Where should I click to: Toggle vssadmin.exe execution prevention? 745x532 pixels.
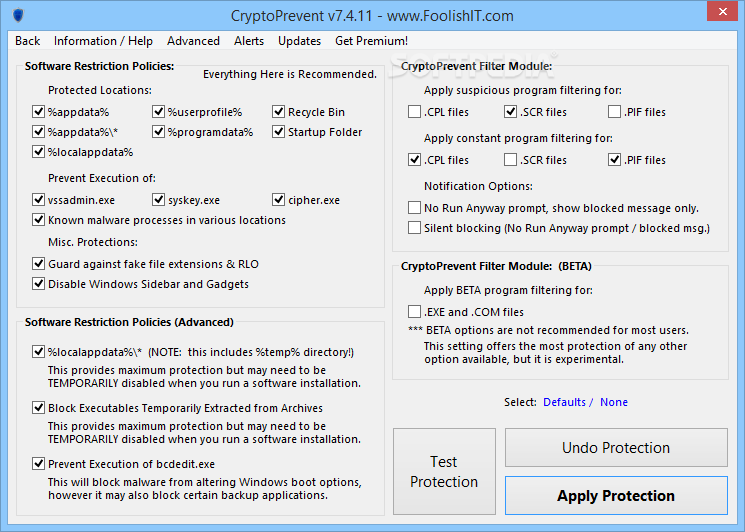coord(38,200)
